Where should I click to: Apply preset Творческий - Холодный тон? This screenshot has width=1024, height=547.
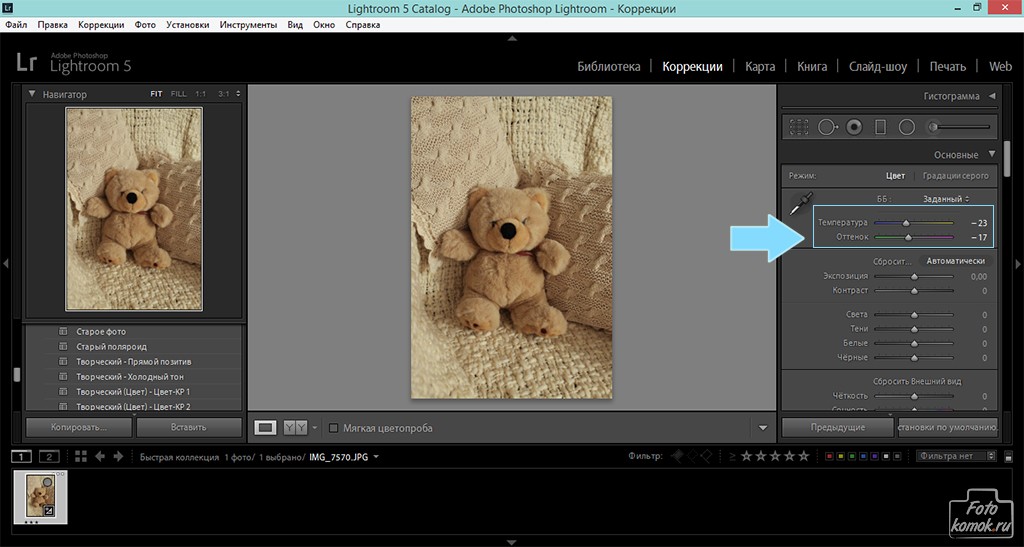pyautogui.click(x=130, y=377)
